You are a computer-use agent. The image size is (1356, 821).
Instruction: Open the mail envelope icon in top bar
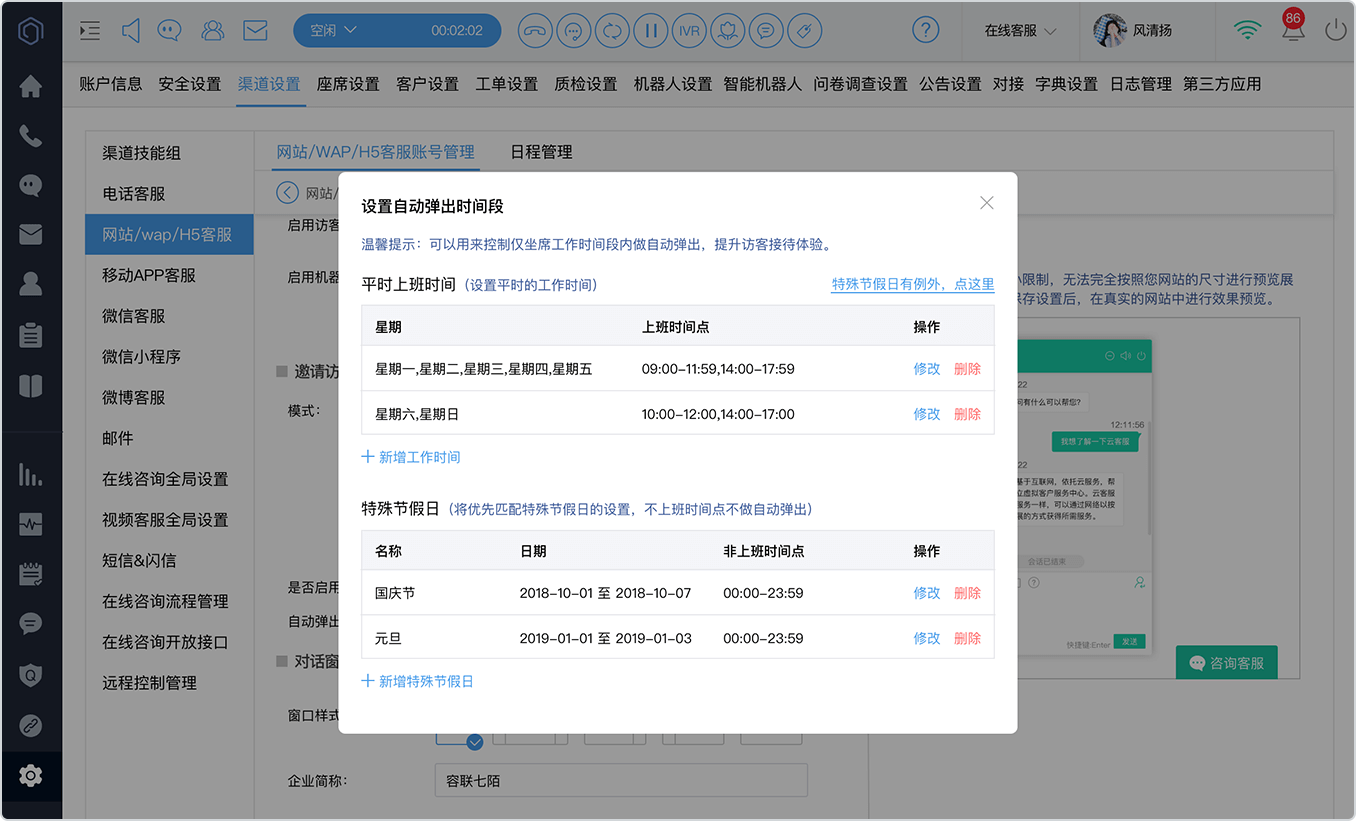point(255,31)
